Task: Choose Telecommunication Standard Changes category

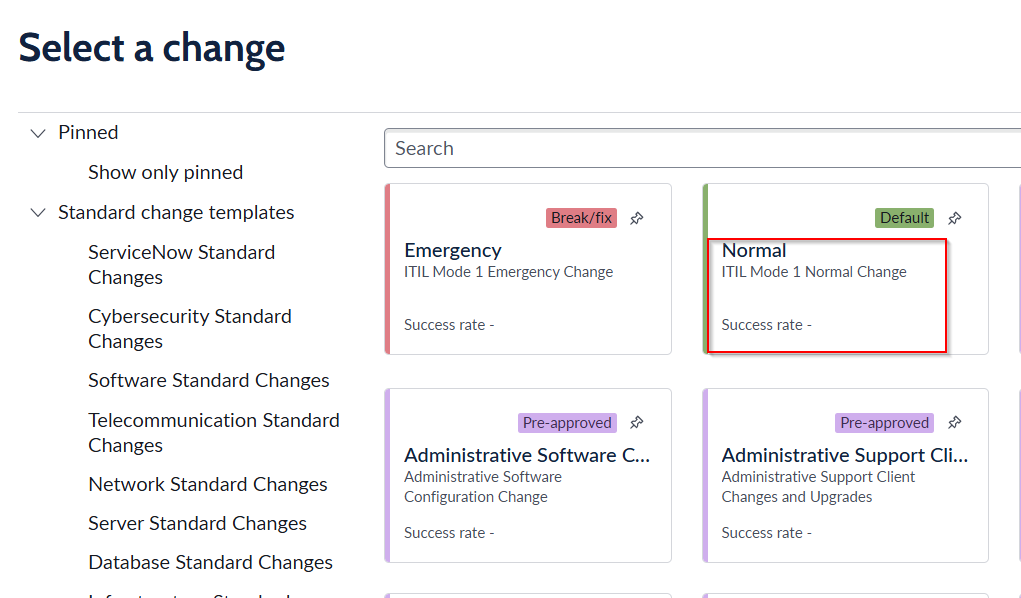Action: 214,433
